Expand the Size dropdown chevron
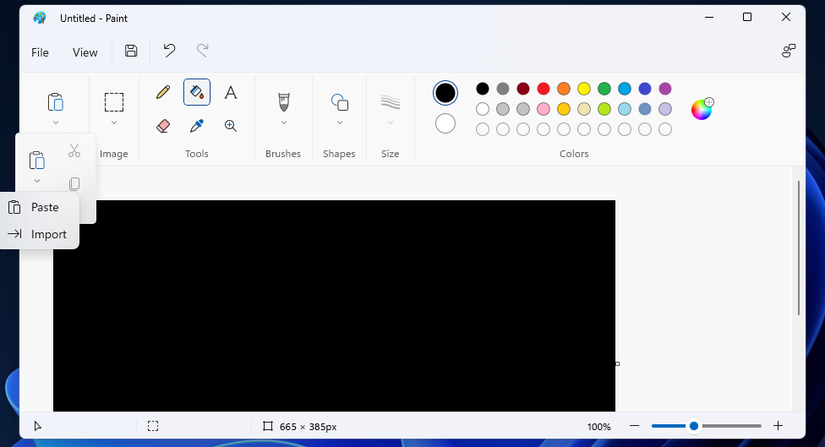825x447 pixels. [390, 123]
